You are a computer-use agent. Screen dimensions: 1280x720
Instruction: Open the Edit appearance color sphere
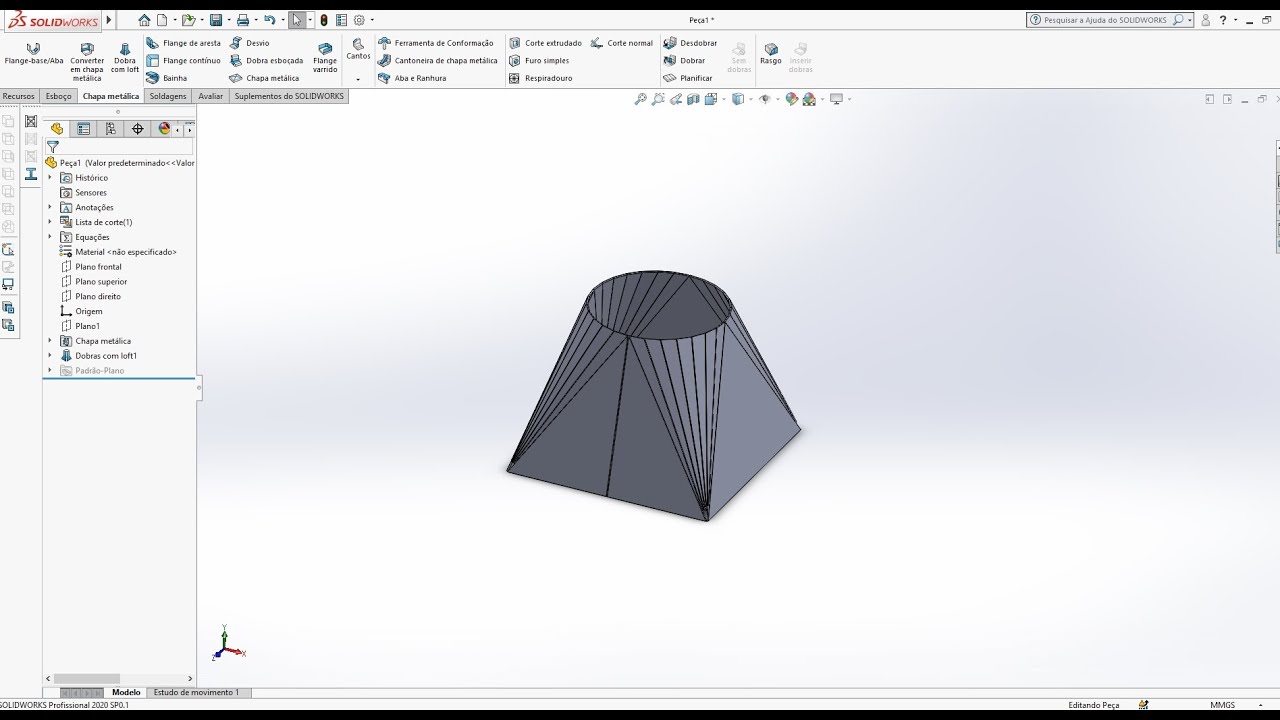[791, 99]
